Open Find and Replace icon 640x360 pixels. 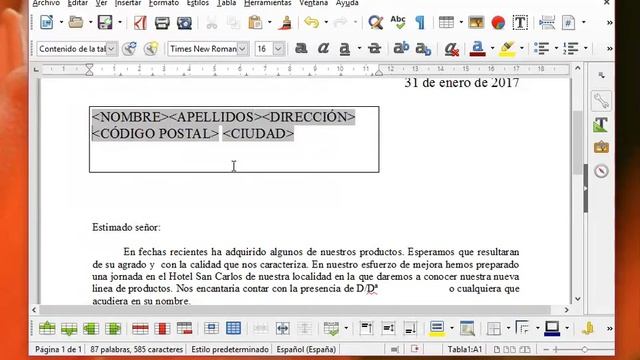pos(376,22)
